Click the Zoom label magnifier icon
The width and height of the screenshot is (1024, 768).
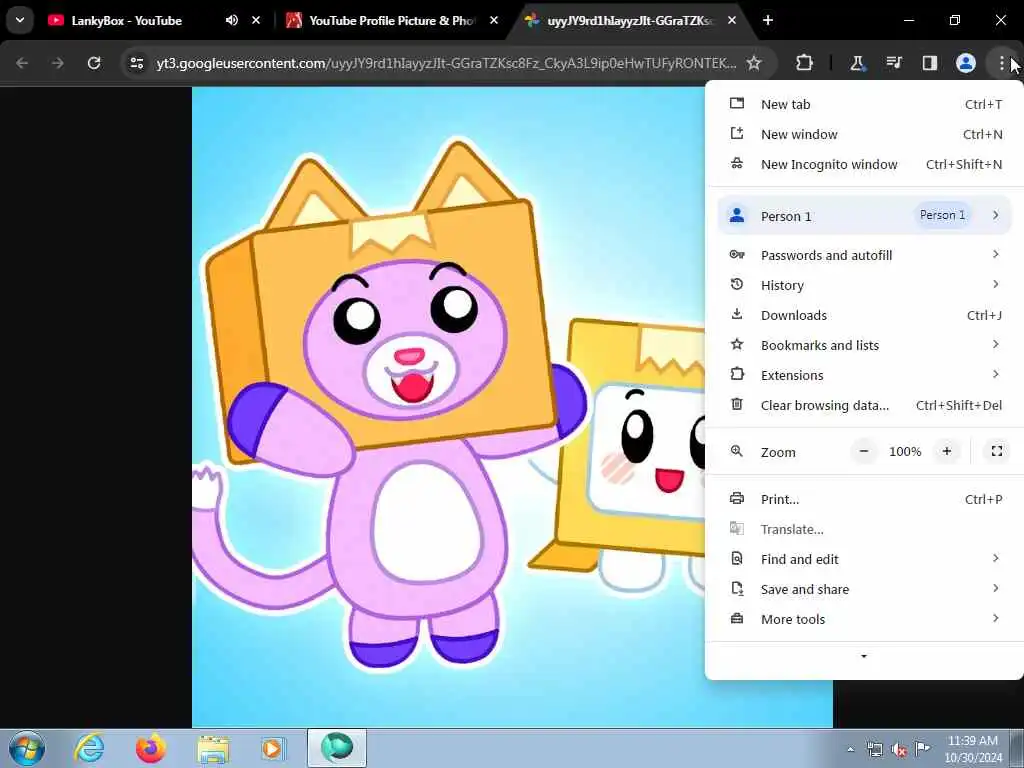click(x=737, y=451)
